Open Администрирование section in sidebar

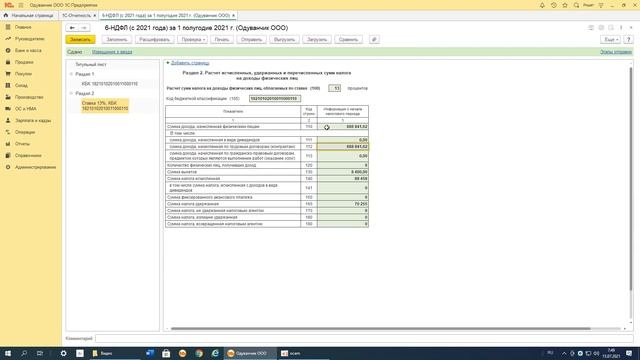click(36, 167)
